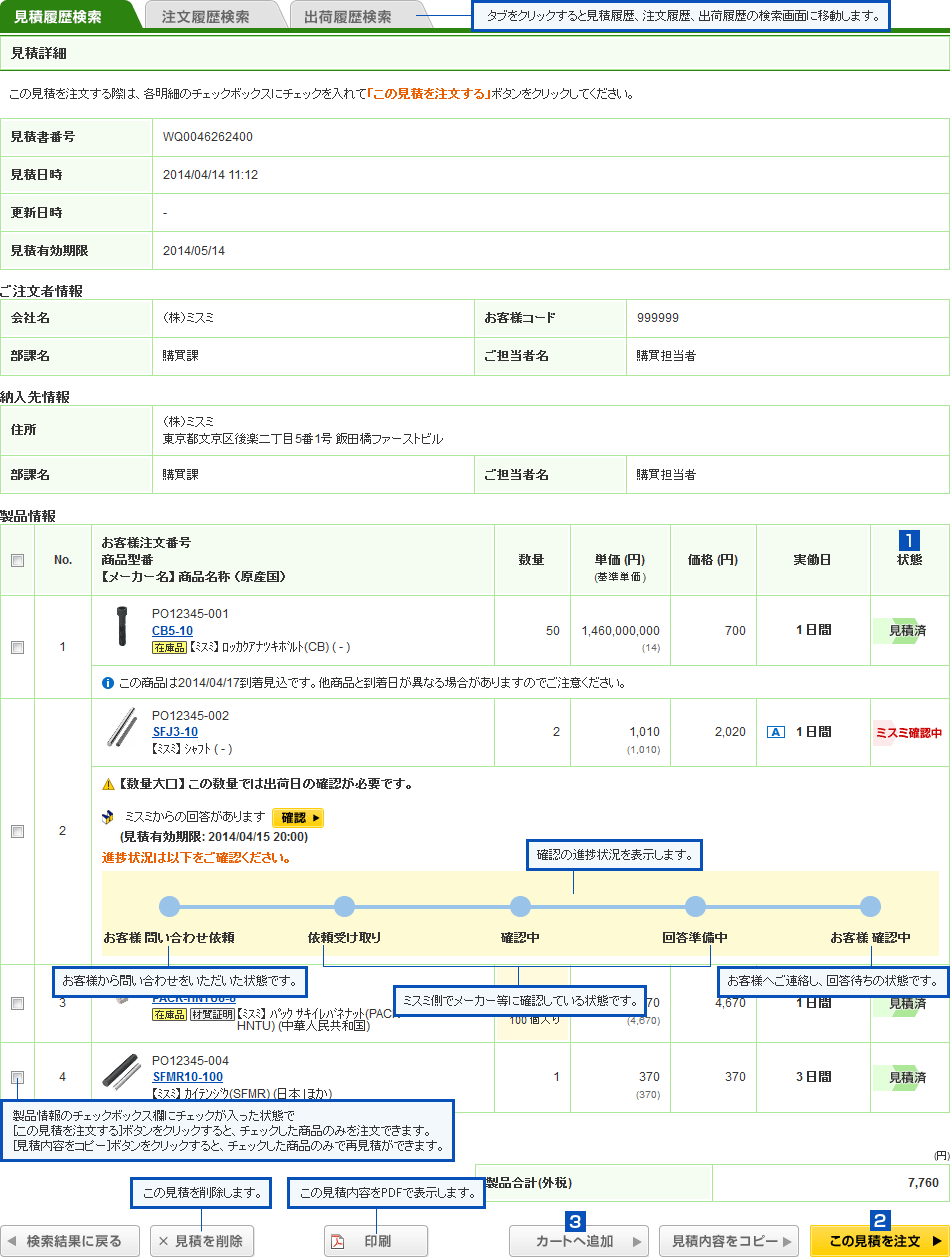The image size is (950, 1257).
Task: Click the 確認中 progress step marker
Action: coord(520,907)
